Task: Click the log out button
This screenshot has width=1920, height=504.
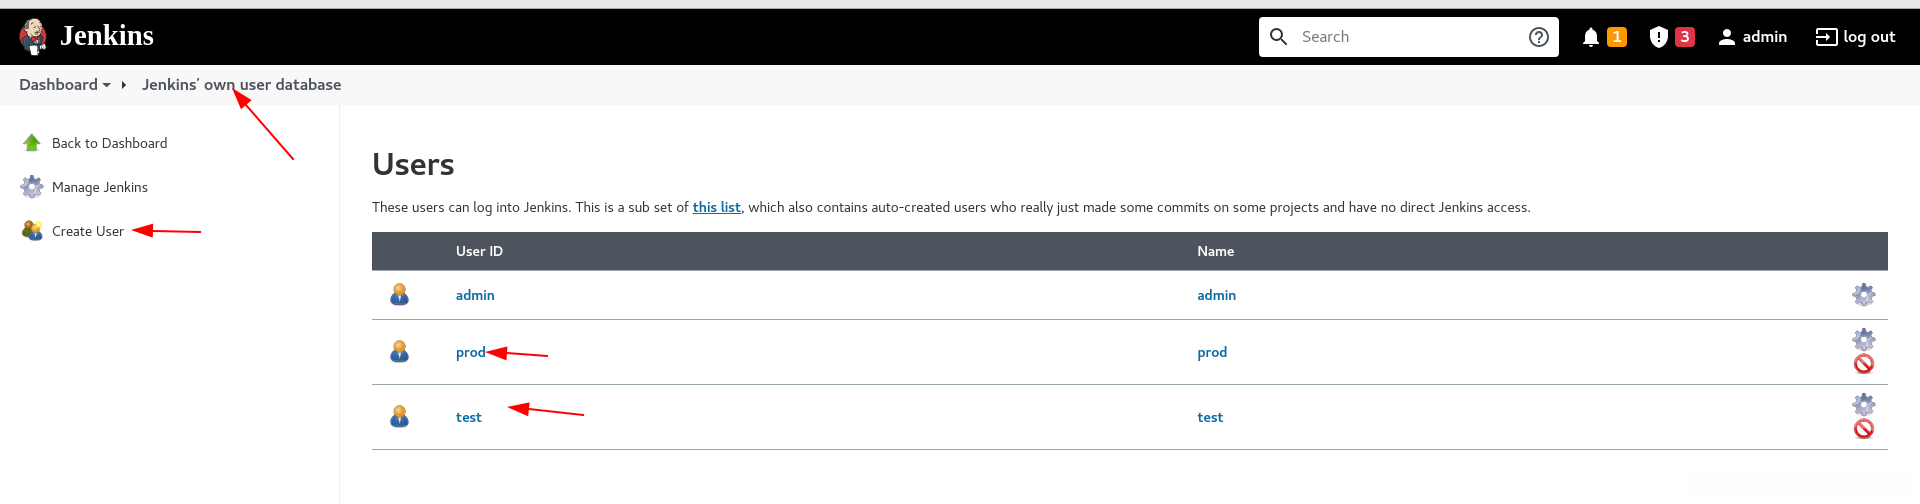Action: click(1855, 37)
